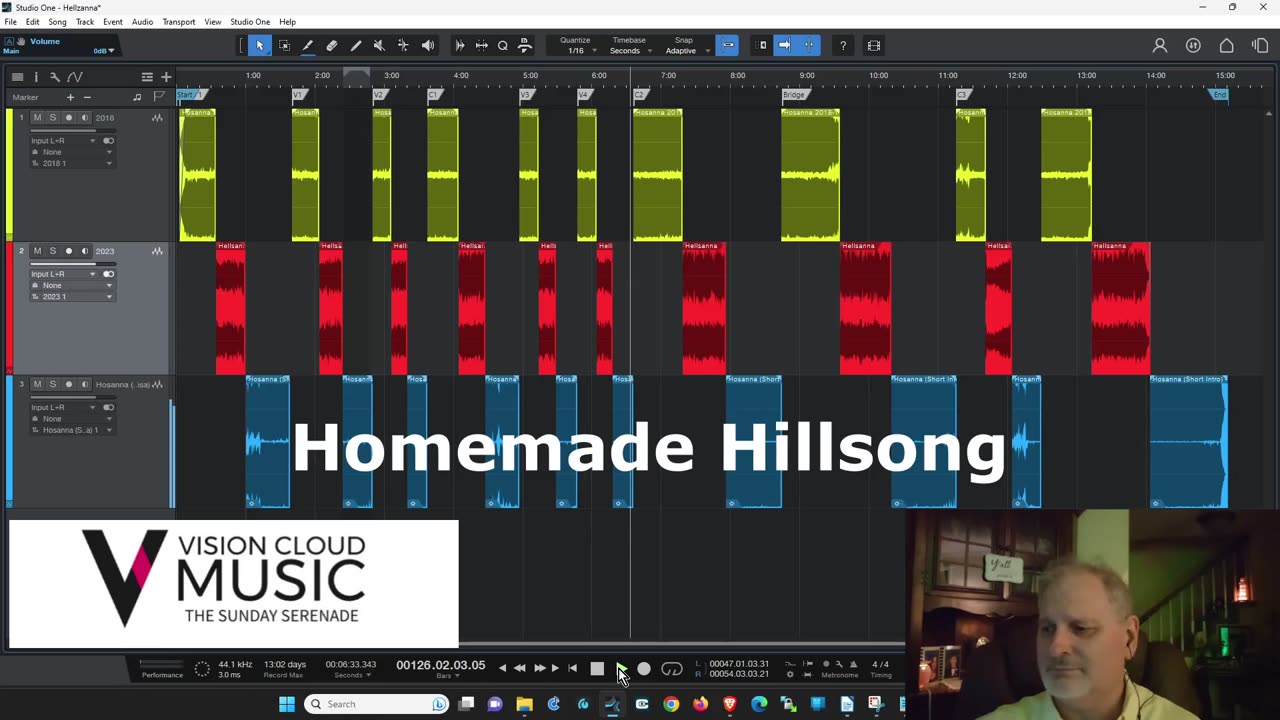Image resolution: width=1280 pixels, height=720 pixels.
Task: Show automation curve icon
Action: pos(74,77)
